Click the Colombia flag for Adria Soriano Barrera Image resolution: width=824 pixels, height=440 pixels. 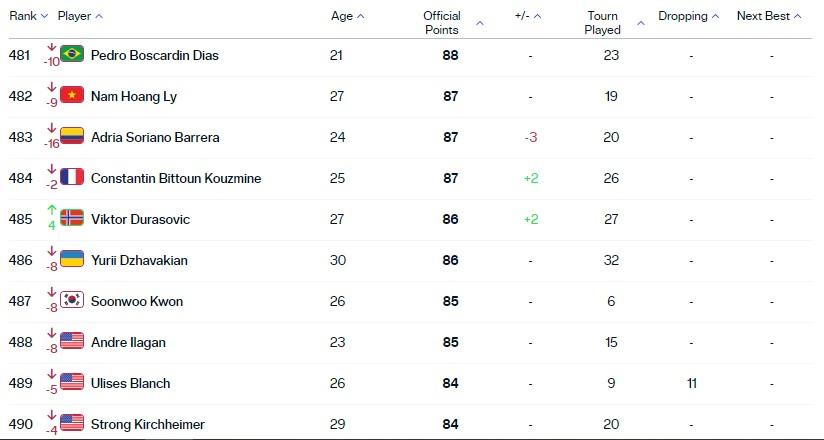72,136
